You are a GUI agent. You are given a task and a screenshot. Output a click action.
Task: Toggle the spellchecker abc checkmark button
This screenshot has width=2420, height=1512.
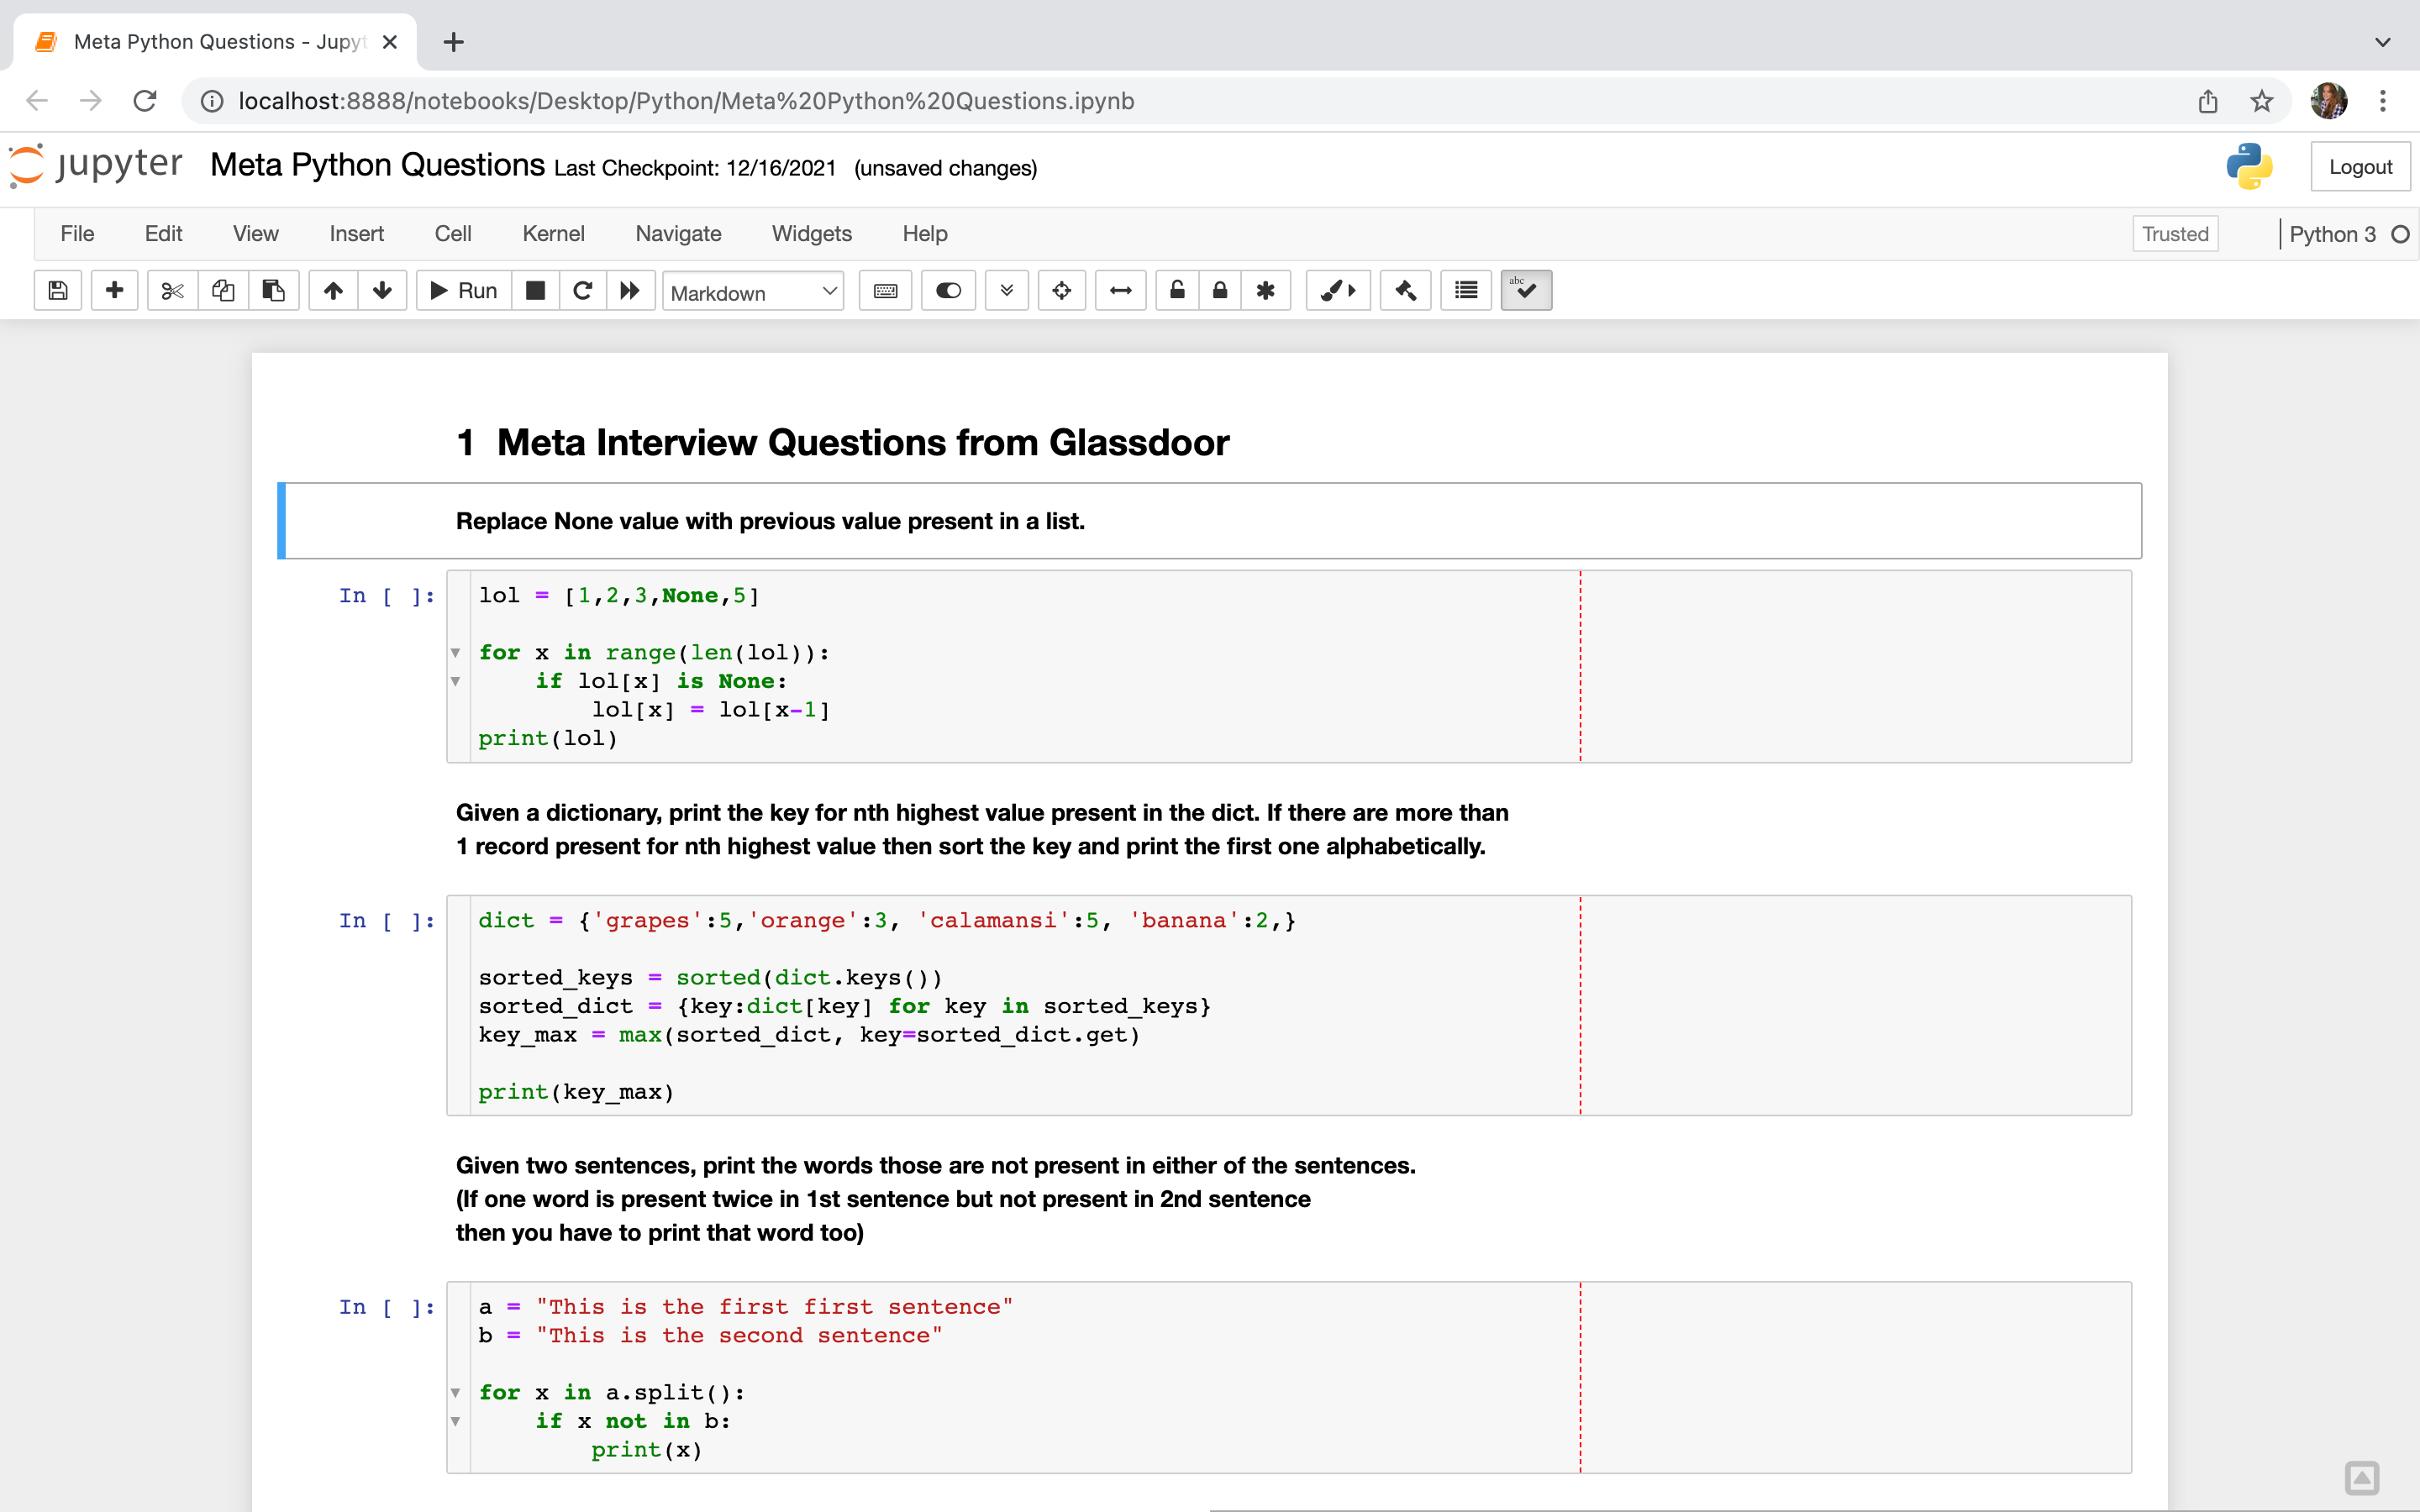[1525, 291]
